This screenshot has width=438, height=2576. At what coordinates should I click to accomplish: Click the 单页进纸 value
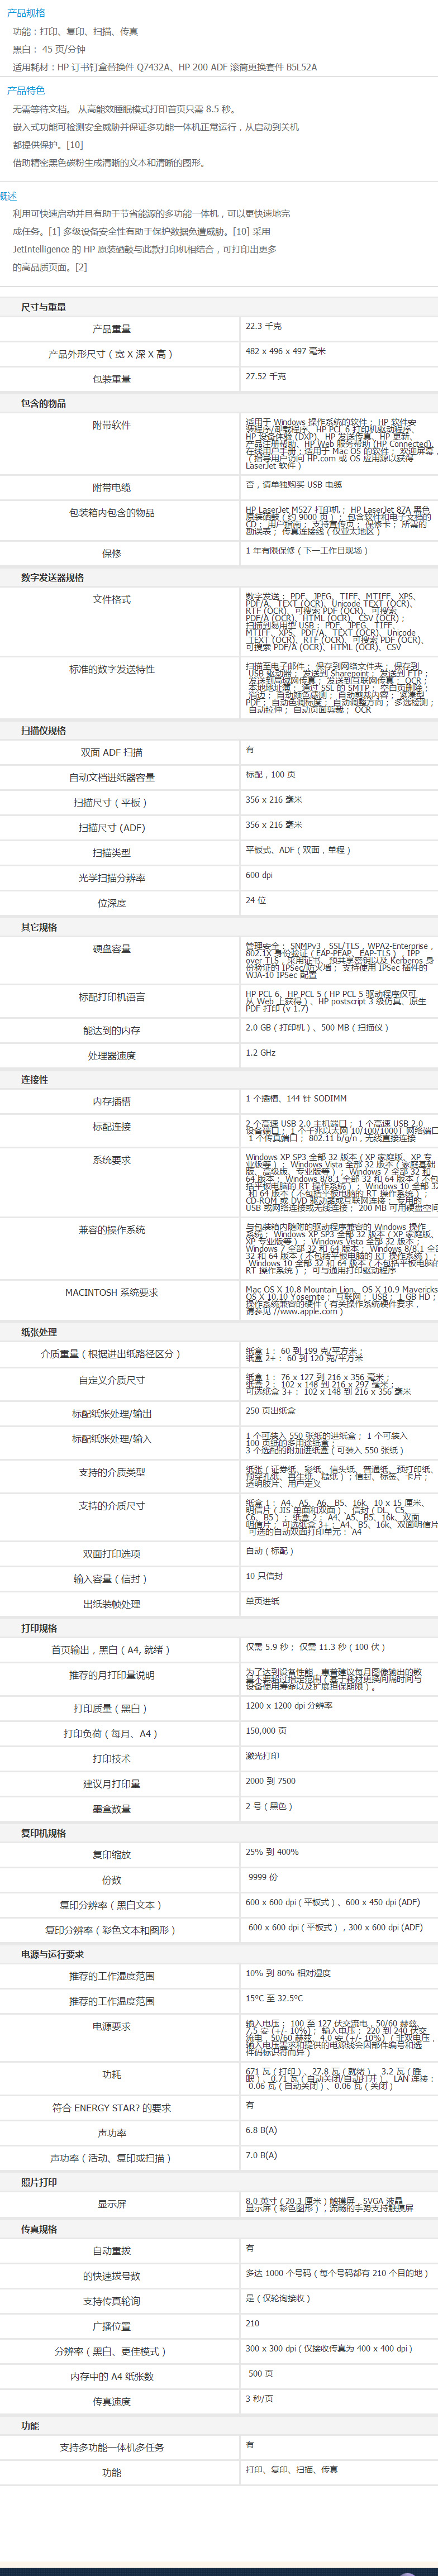[263, 1601]
